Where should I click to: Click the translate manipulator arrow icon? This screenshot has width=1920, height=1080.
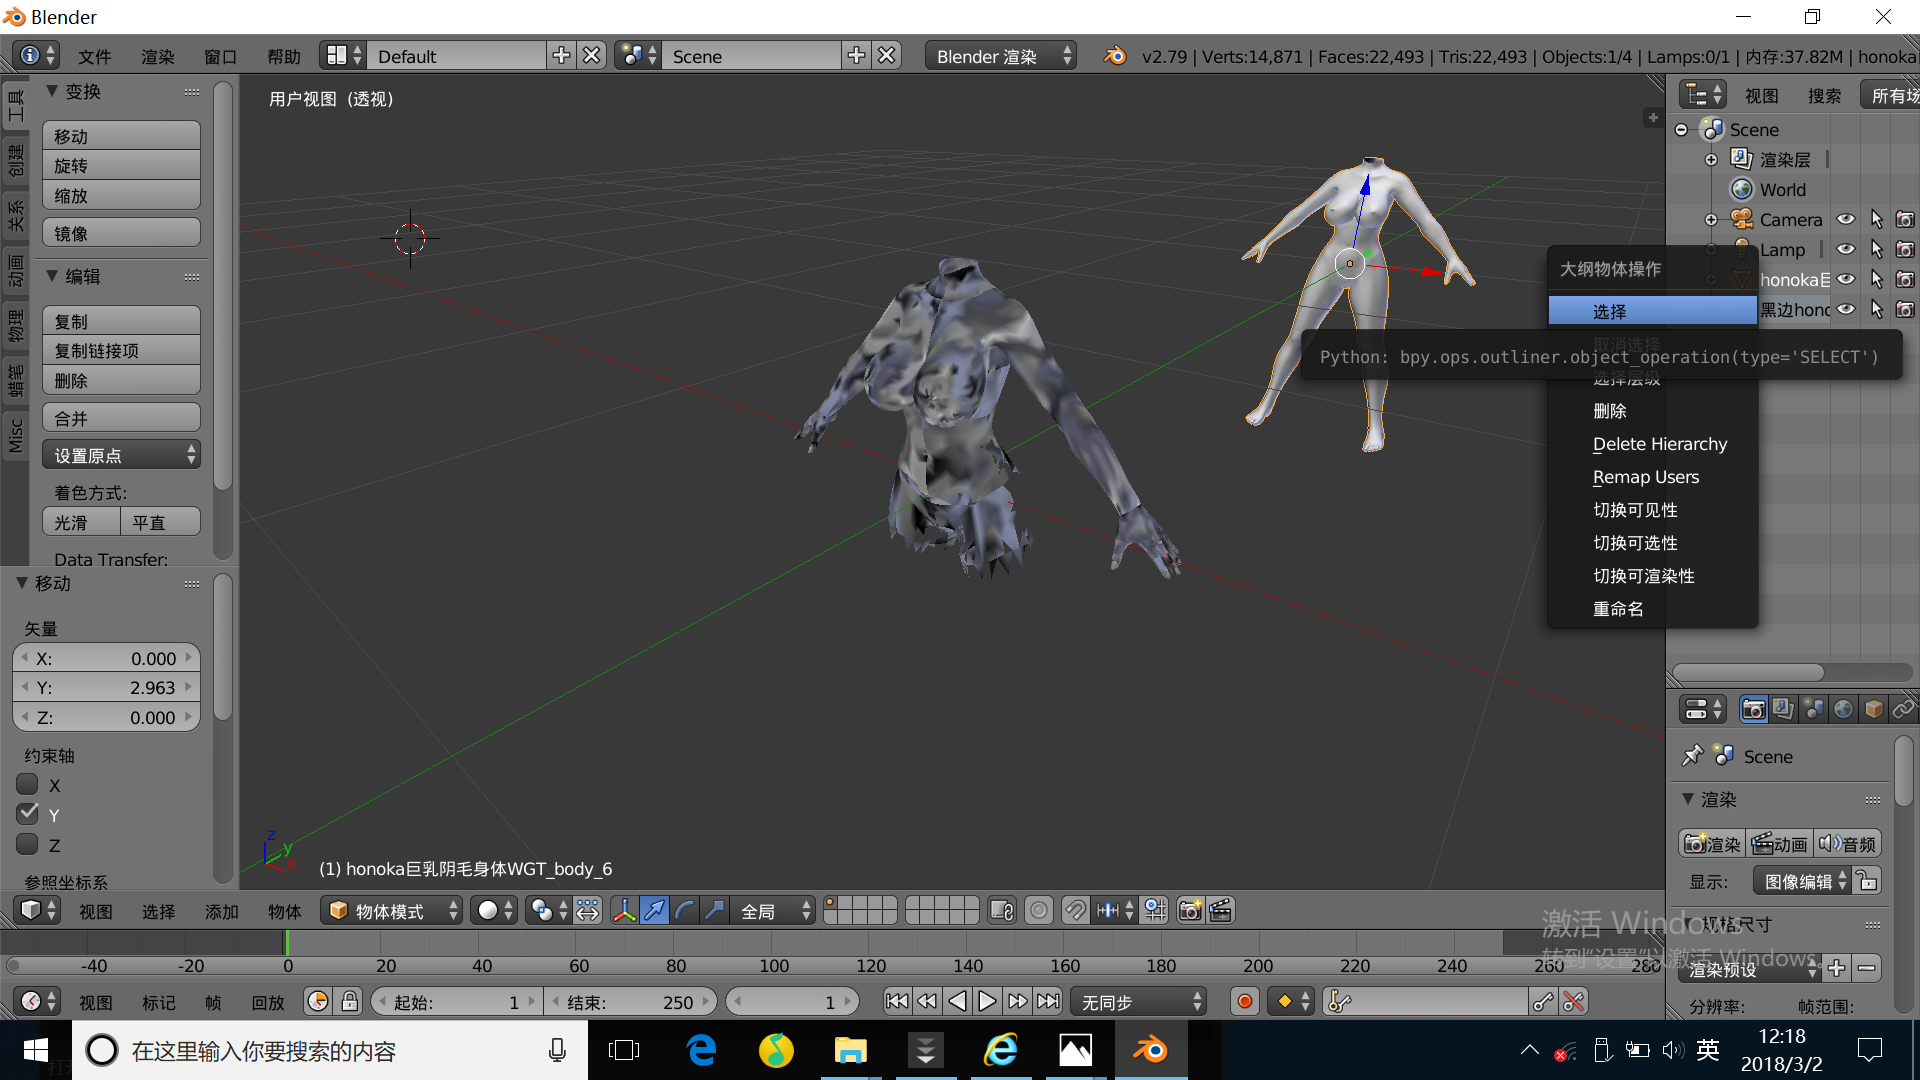654,910
